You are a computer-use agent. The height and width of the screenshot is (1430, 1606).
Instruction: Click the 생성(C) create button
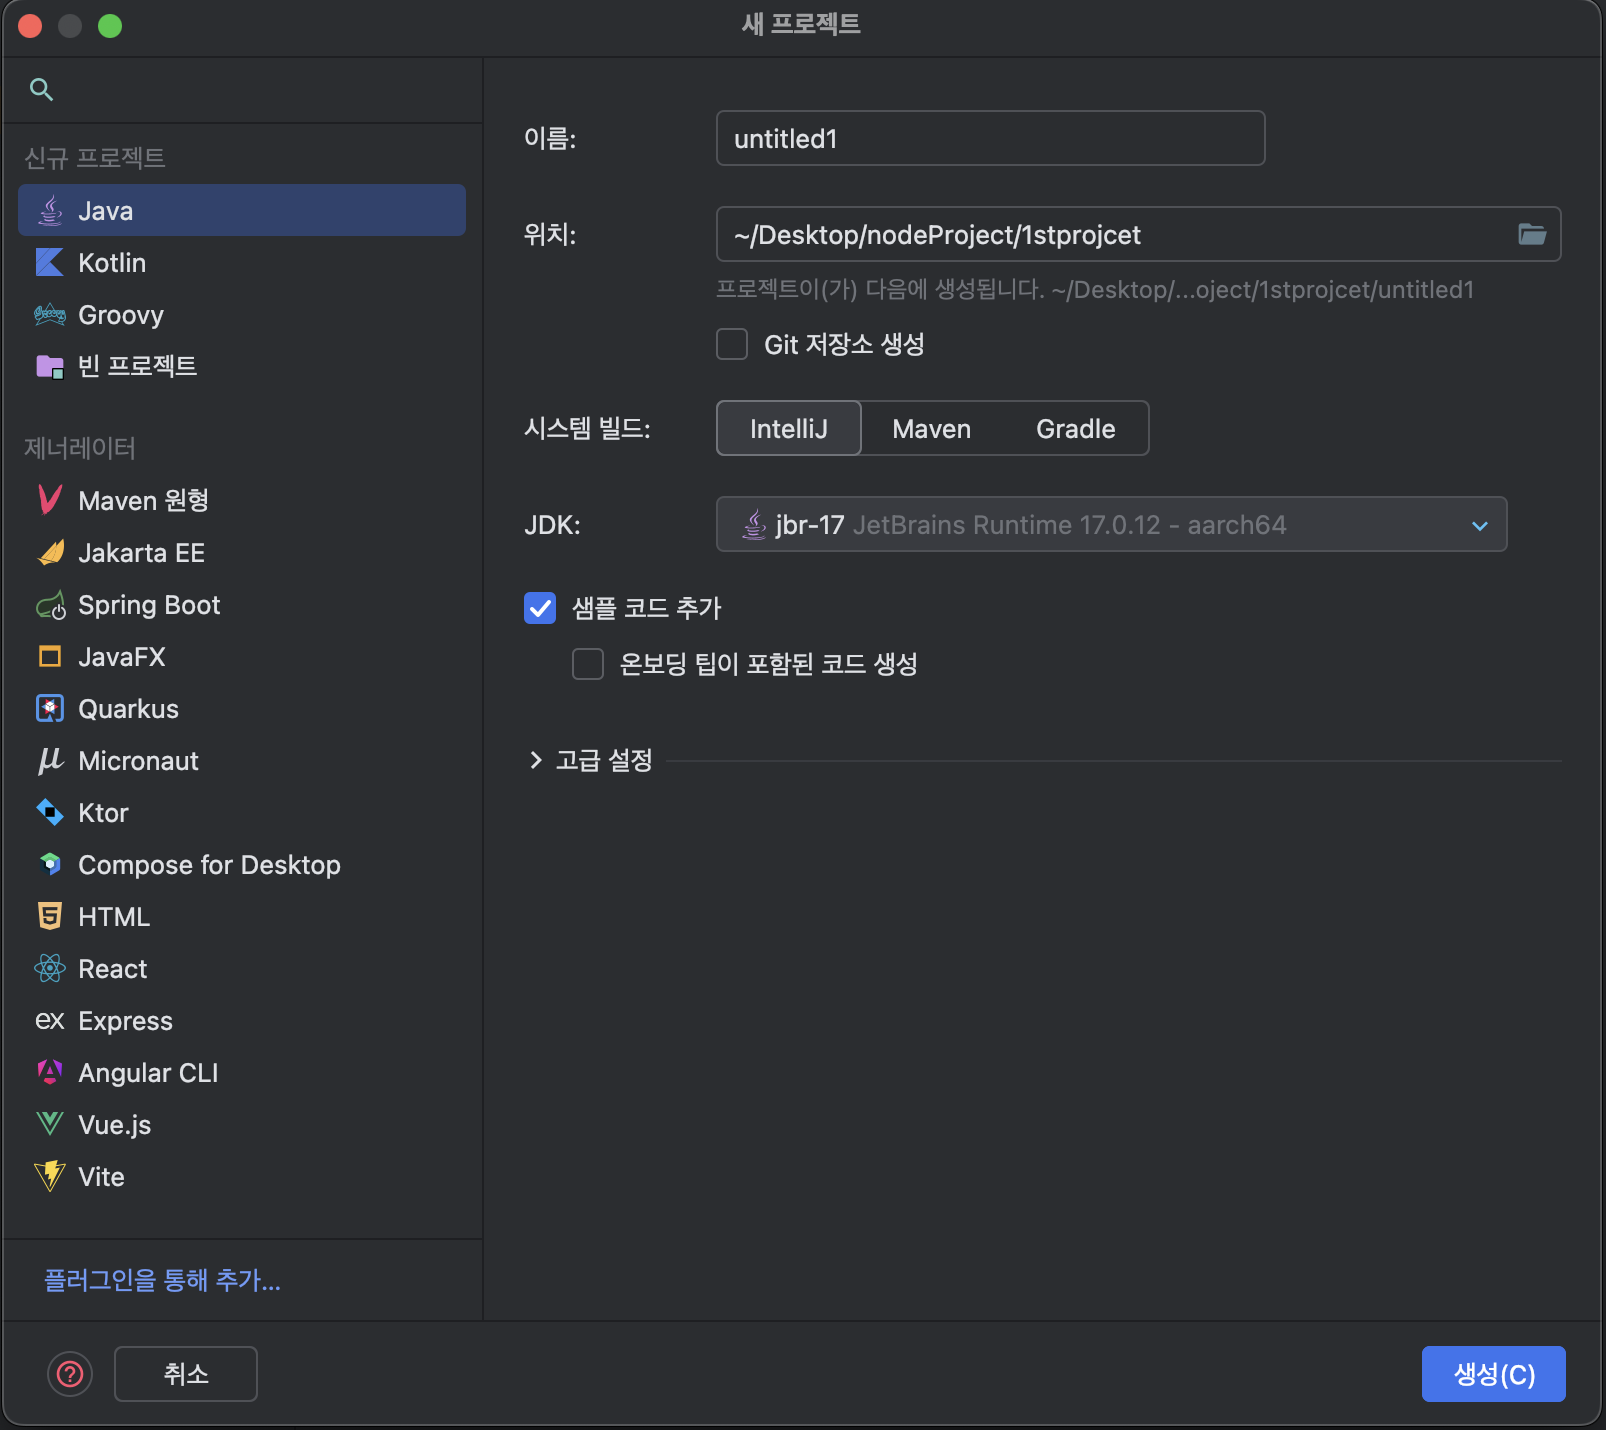click(1494, 1374)
